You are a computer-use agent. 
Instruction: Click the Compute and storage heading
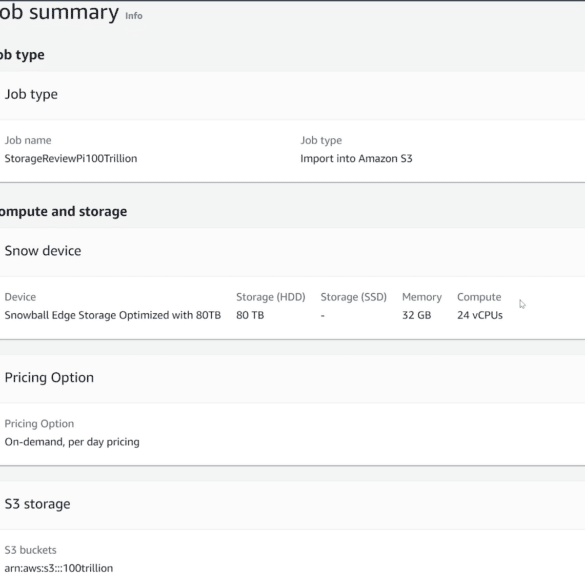[63, 212]
